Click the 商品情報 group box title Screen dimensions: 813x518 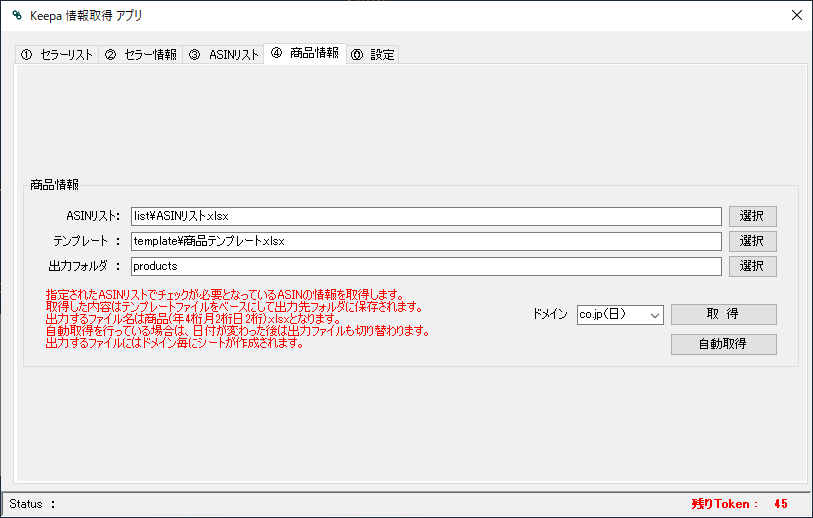click(x=54, y=185)
